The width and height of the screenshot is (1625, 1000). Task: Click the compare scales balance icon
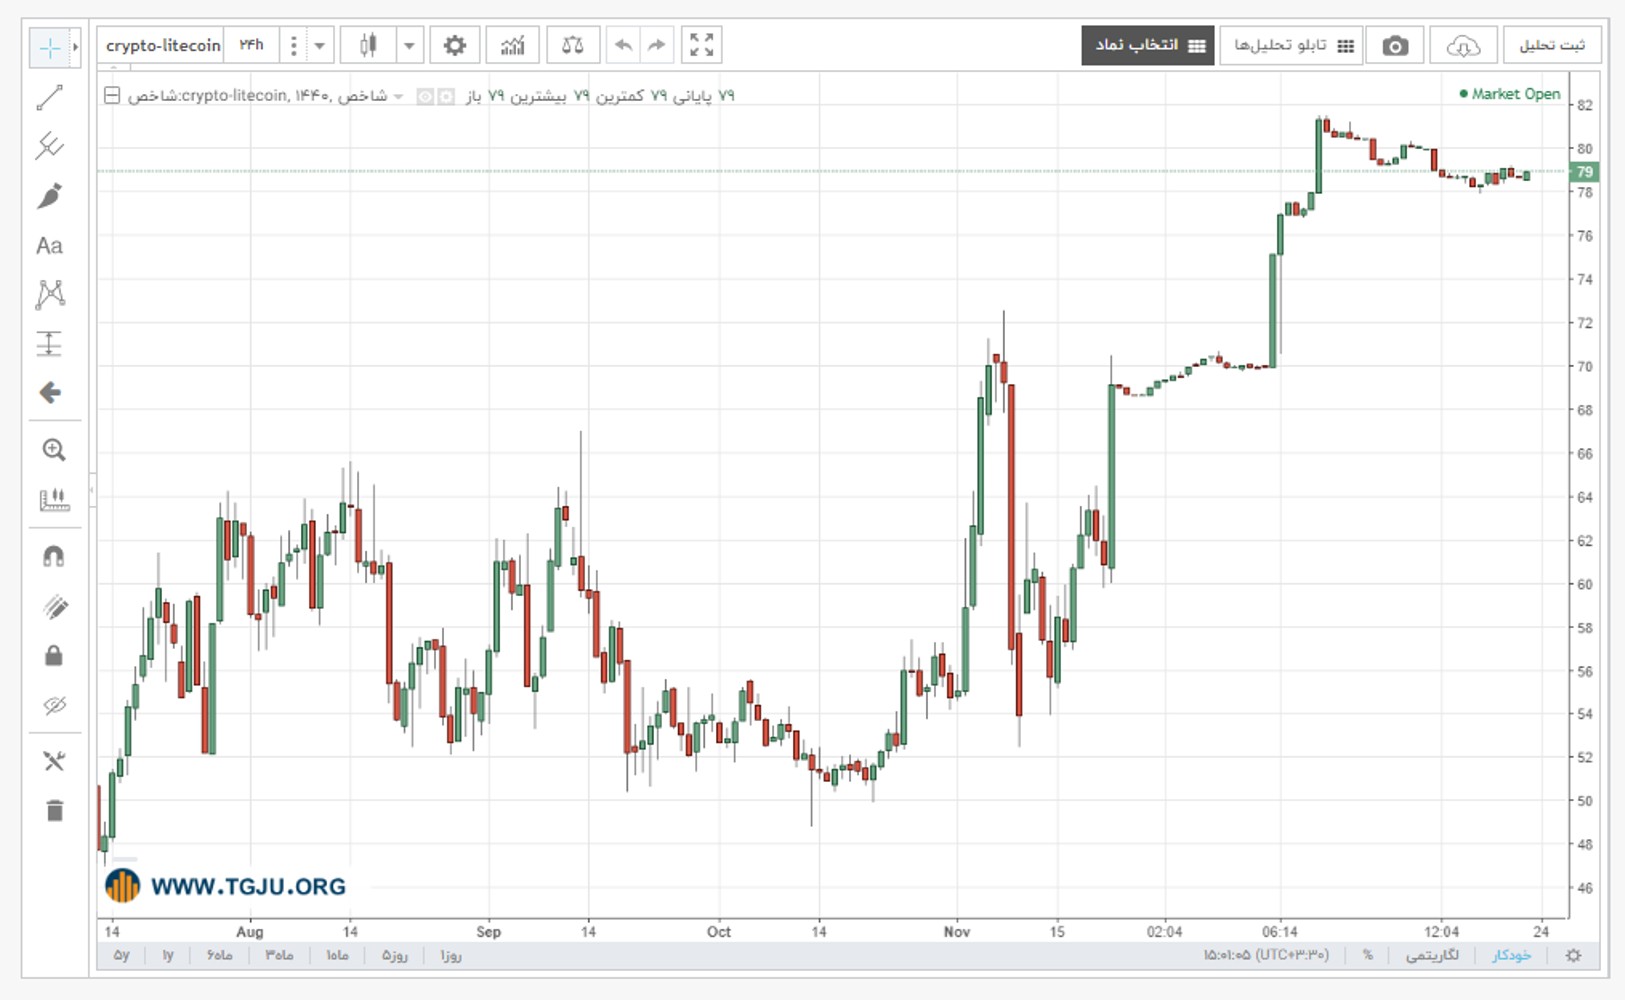pyautogui.click(x=573, y=45)
